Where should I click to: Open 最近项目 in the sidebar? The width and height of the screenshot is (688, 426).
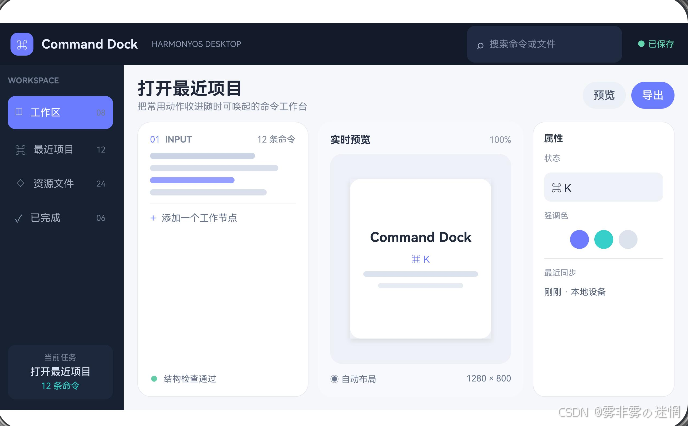click(61, 150)
